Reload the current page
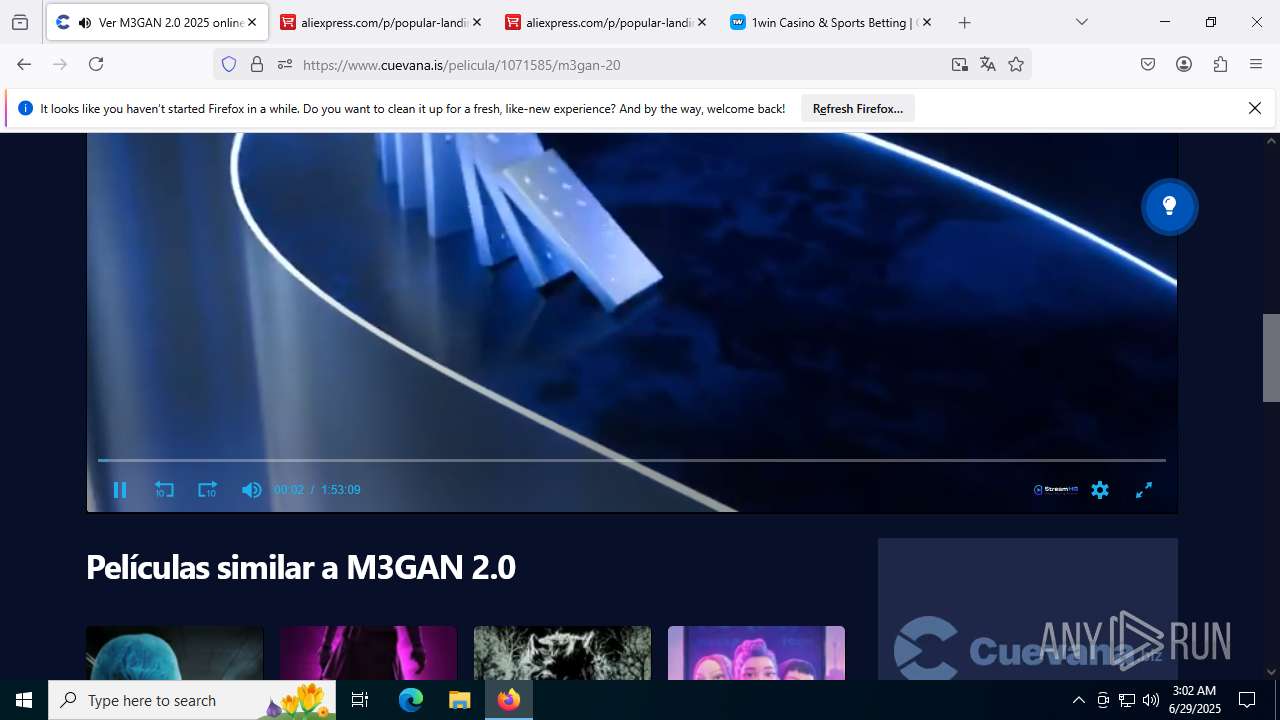Image resolution: width=1280 pixels, height=720 pixels. (96, 64)
